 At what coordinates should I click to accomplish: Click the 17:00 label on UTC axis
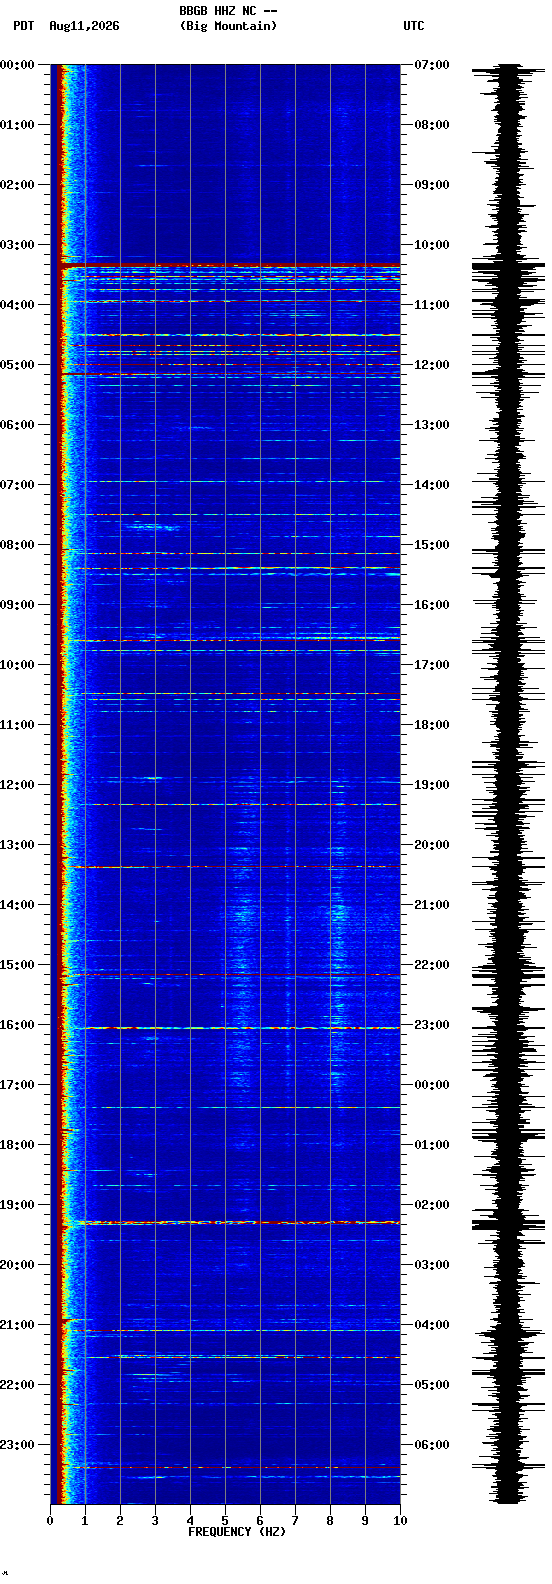coord(432,665)
